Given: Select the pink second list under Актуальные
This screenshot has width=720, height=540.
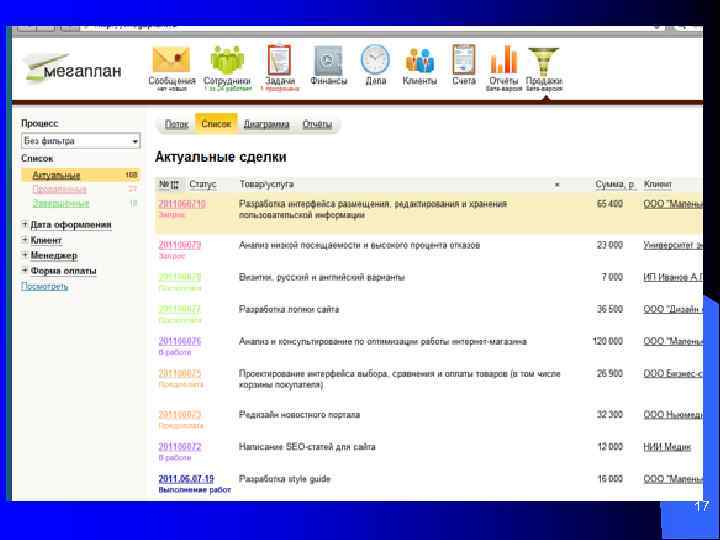Looking at the screenshot, I should coord(59,189).
